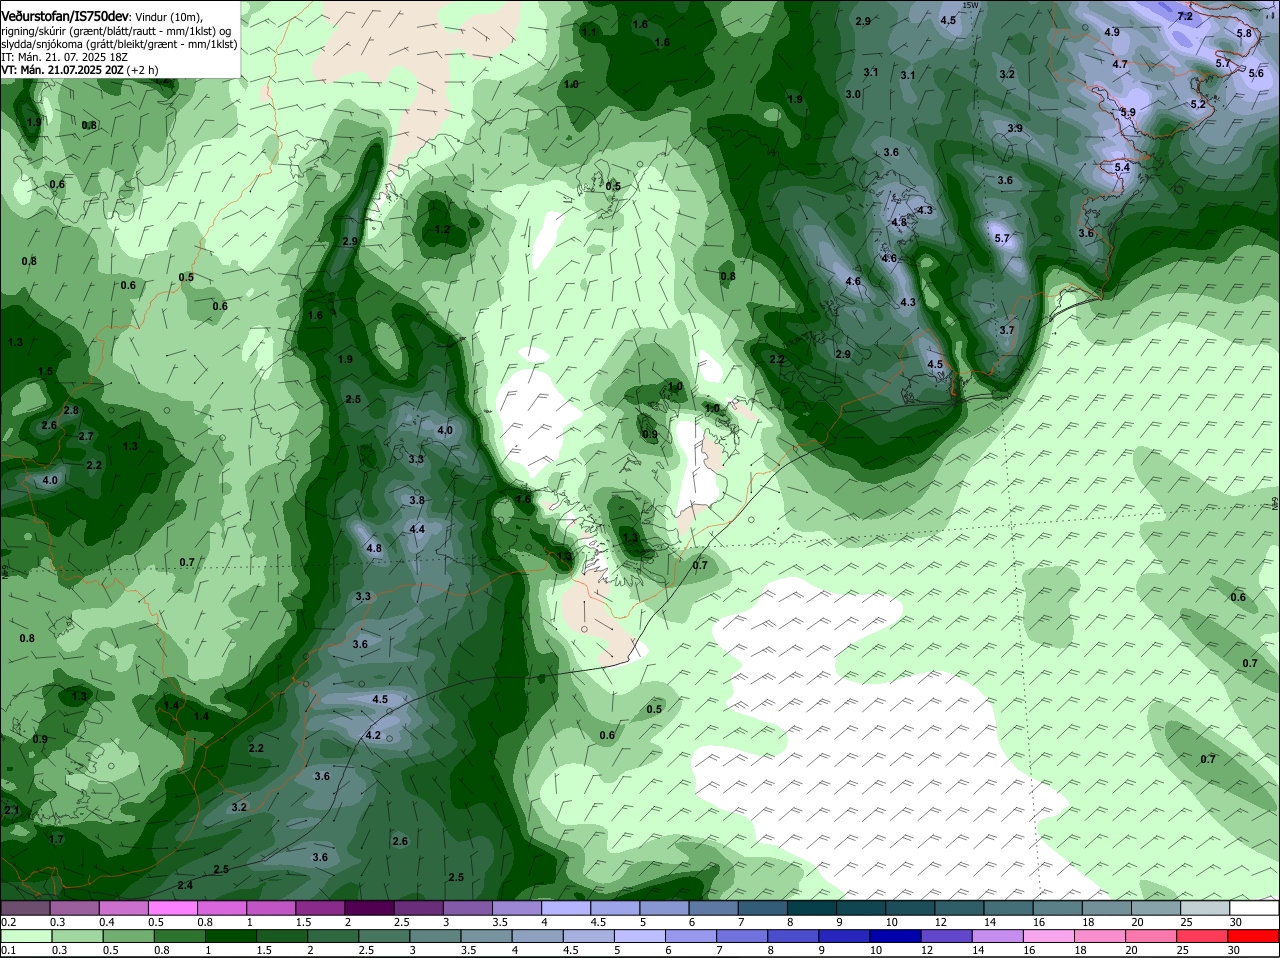Click the 3.7 precipitation value on the map

[1007, 330]
